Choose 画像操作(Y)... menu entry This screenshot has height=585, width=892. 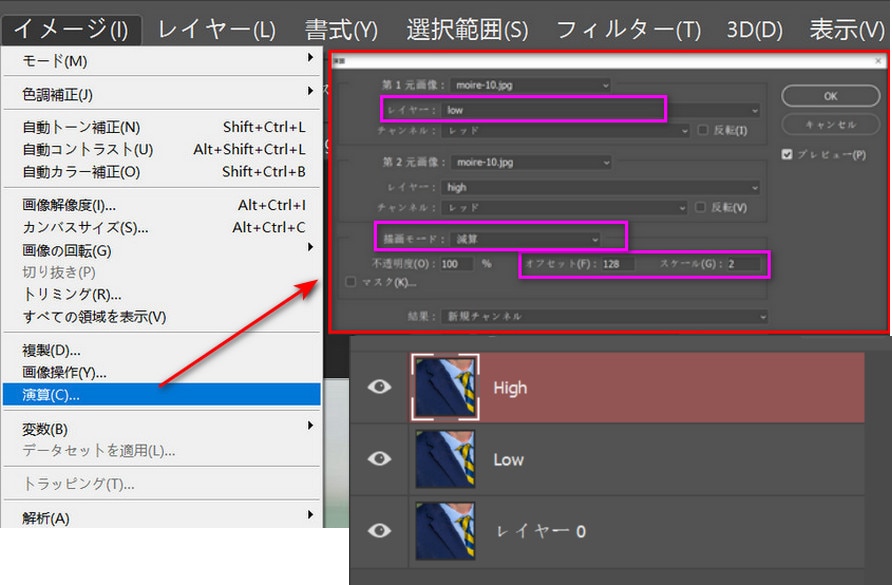pyautogui.click(x=162, y=372)
